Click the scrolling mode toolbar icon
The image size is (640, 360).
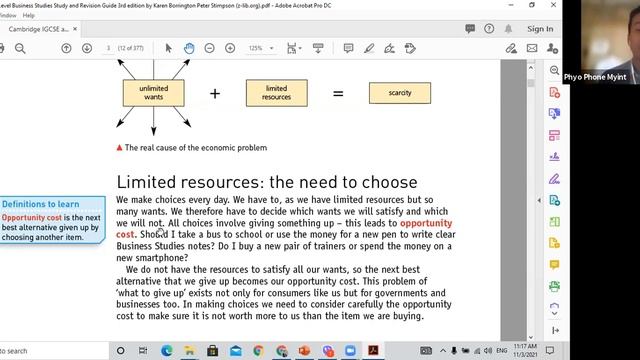tap(318, 48)
